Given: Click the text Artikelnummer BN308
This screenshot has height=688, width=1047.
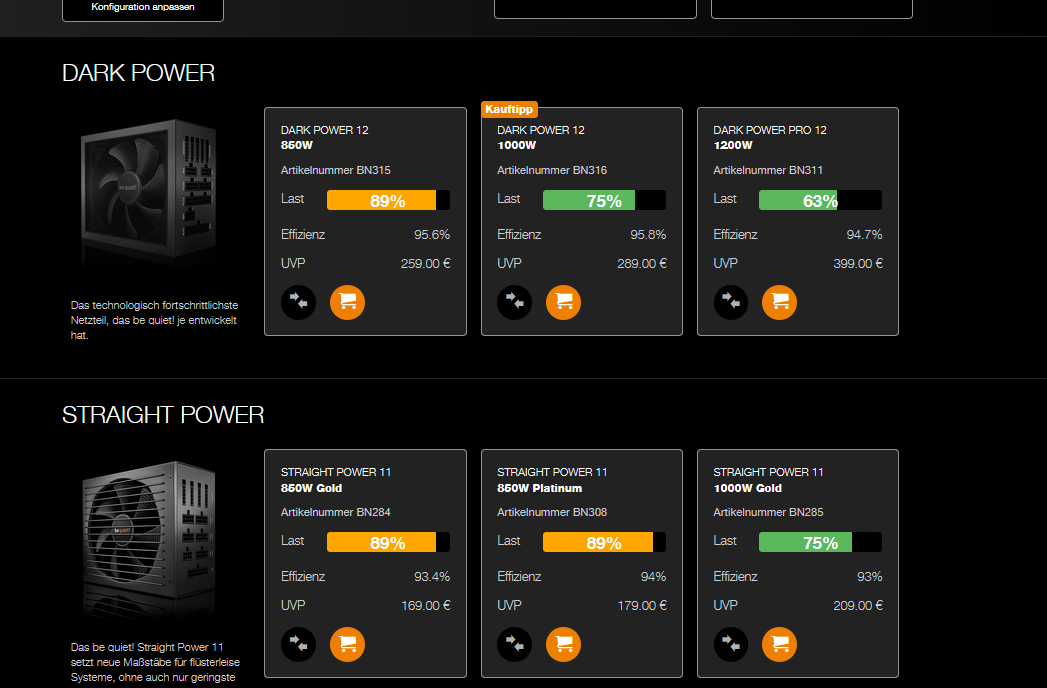Looking at the screenshot, I should (x=552, y=512).
